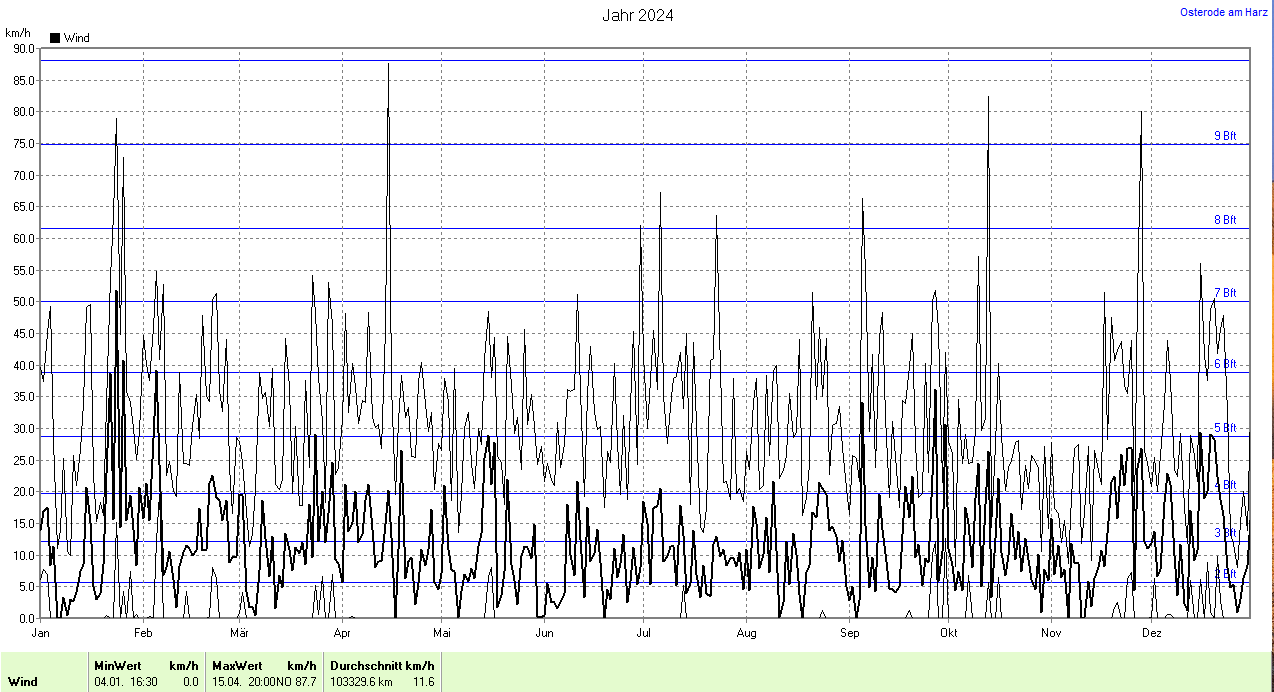Select the Wind row label in statistics bar
Viewport: 1274px width, 692px height.
[x=22, y=682]
